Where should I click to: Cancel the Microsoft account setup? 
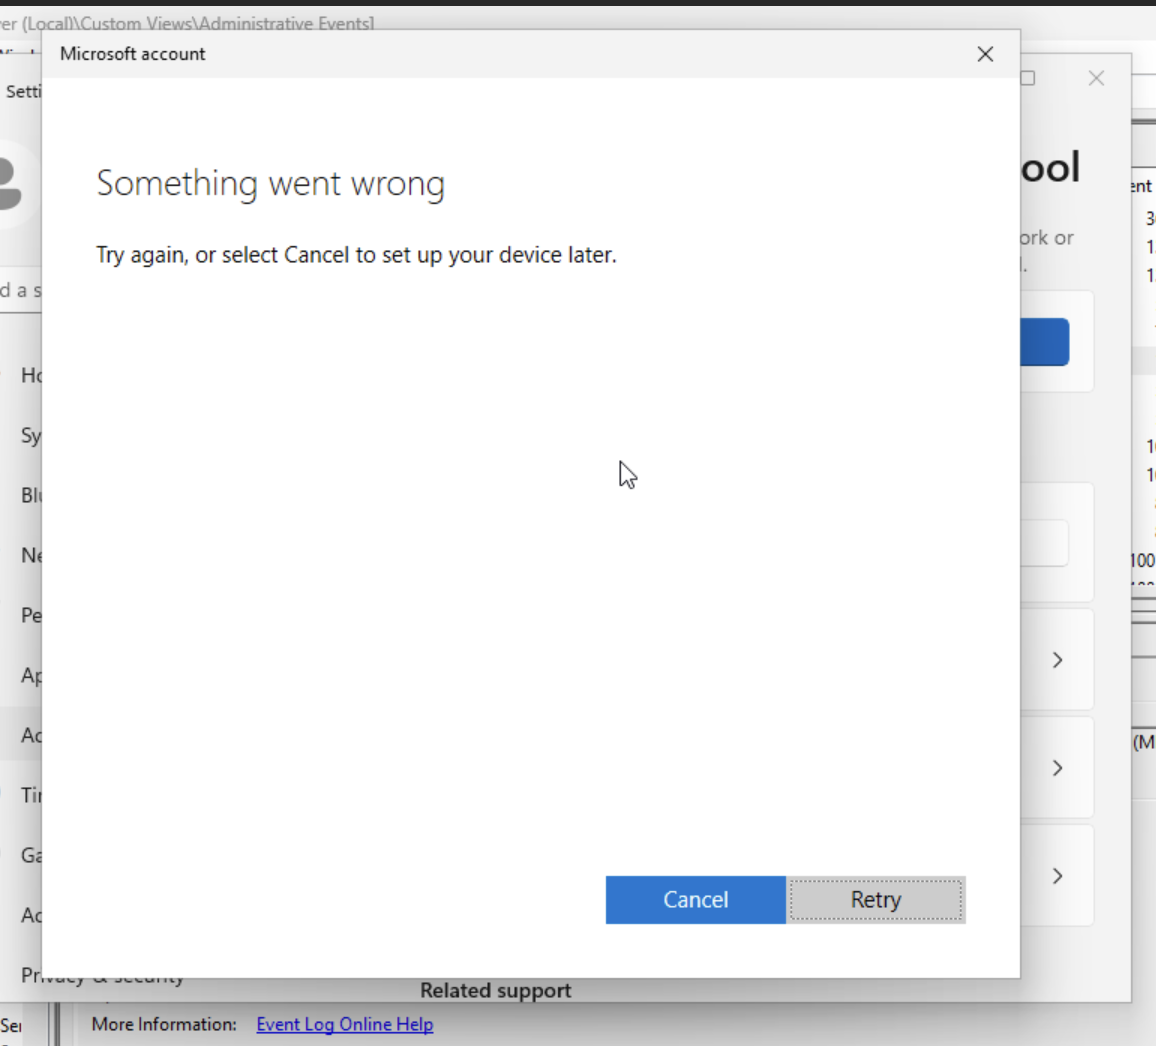(695, 899)
